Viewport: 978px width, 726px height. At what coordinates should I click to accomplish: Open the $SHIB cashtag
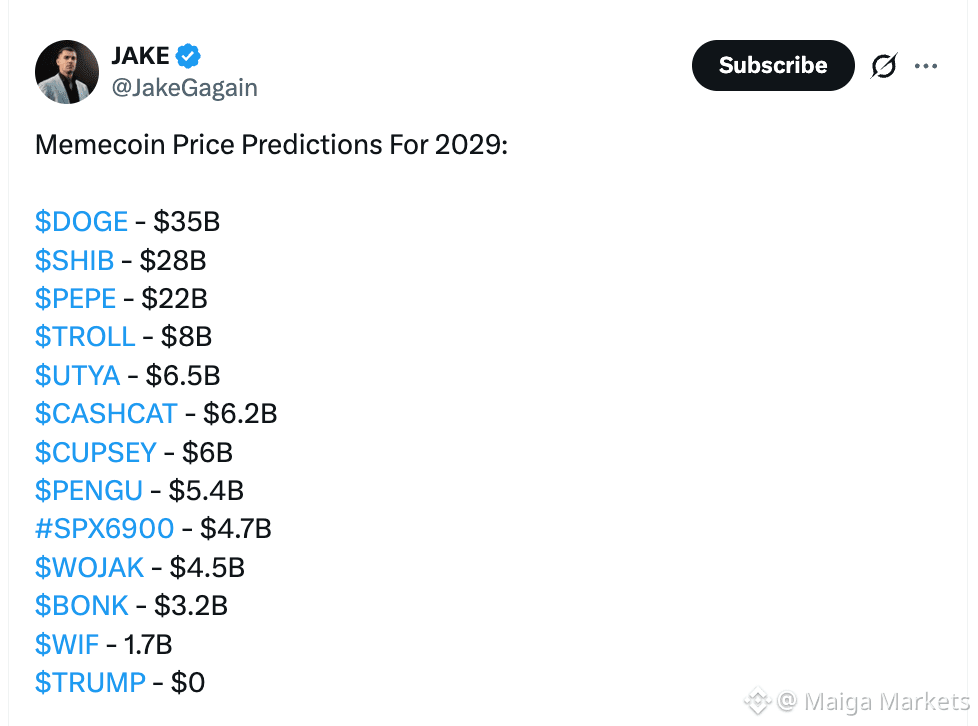coord(74,261)
